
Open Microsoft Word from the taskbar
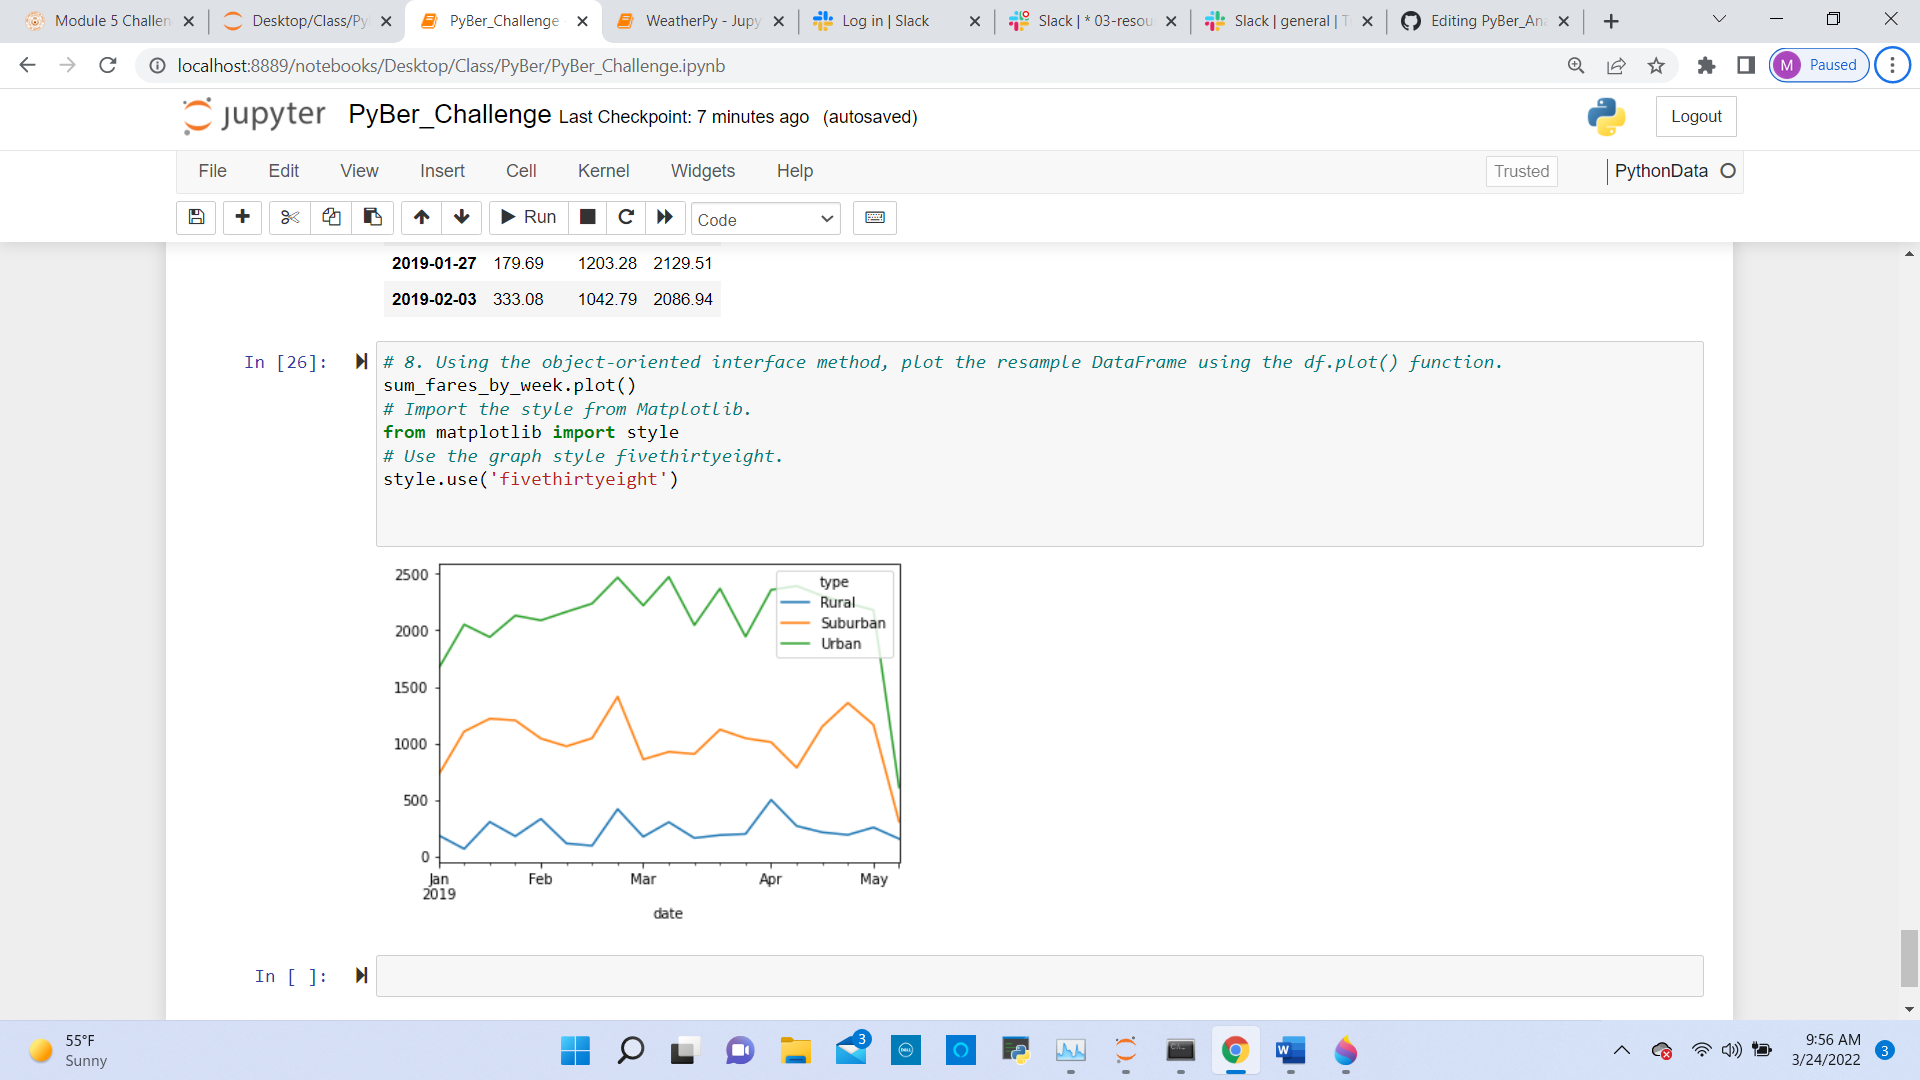1290,1050
